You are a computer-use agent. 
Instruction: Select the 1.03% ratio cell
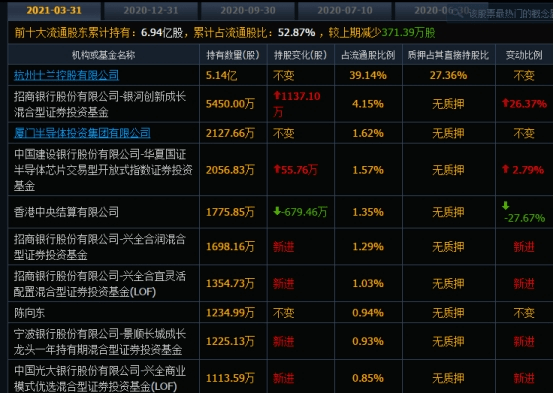368,283
